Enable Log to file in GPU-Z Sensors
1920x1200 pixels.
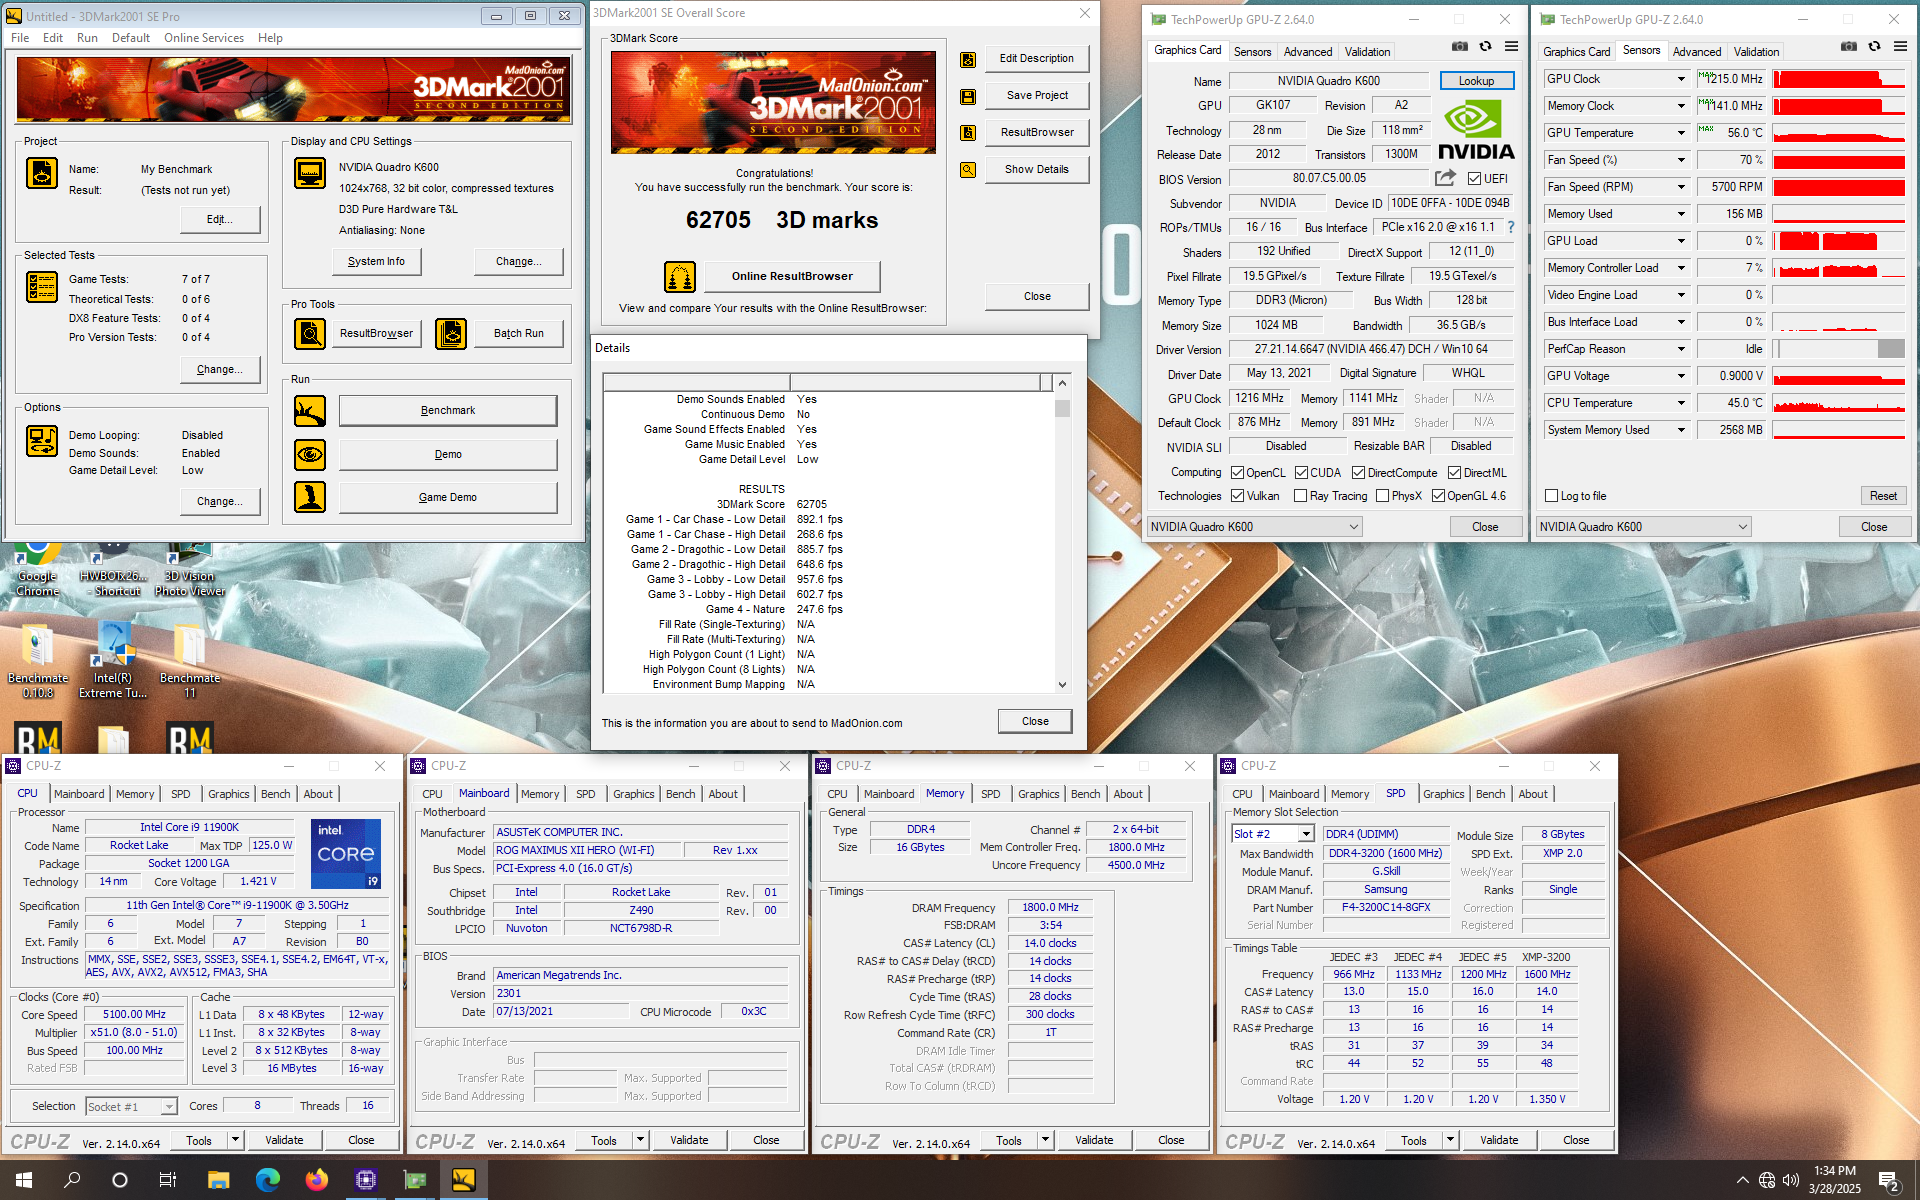[1551, 496]
